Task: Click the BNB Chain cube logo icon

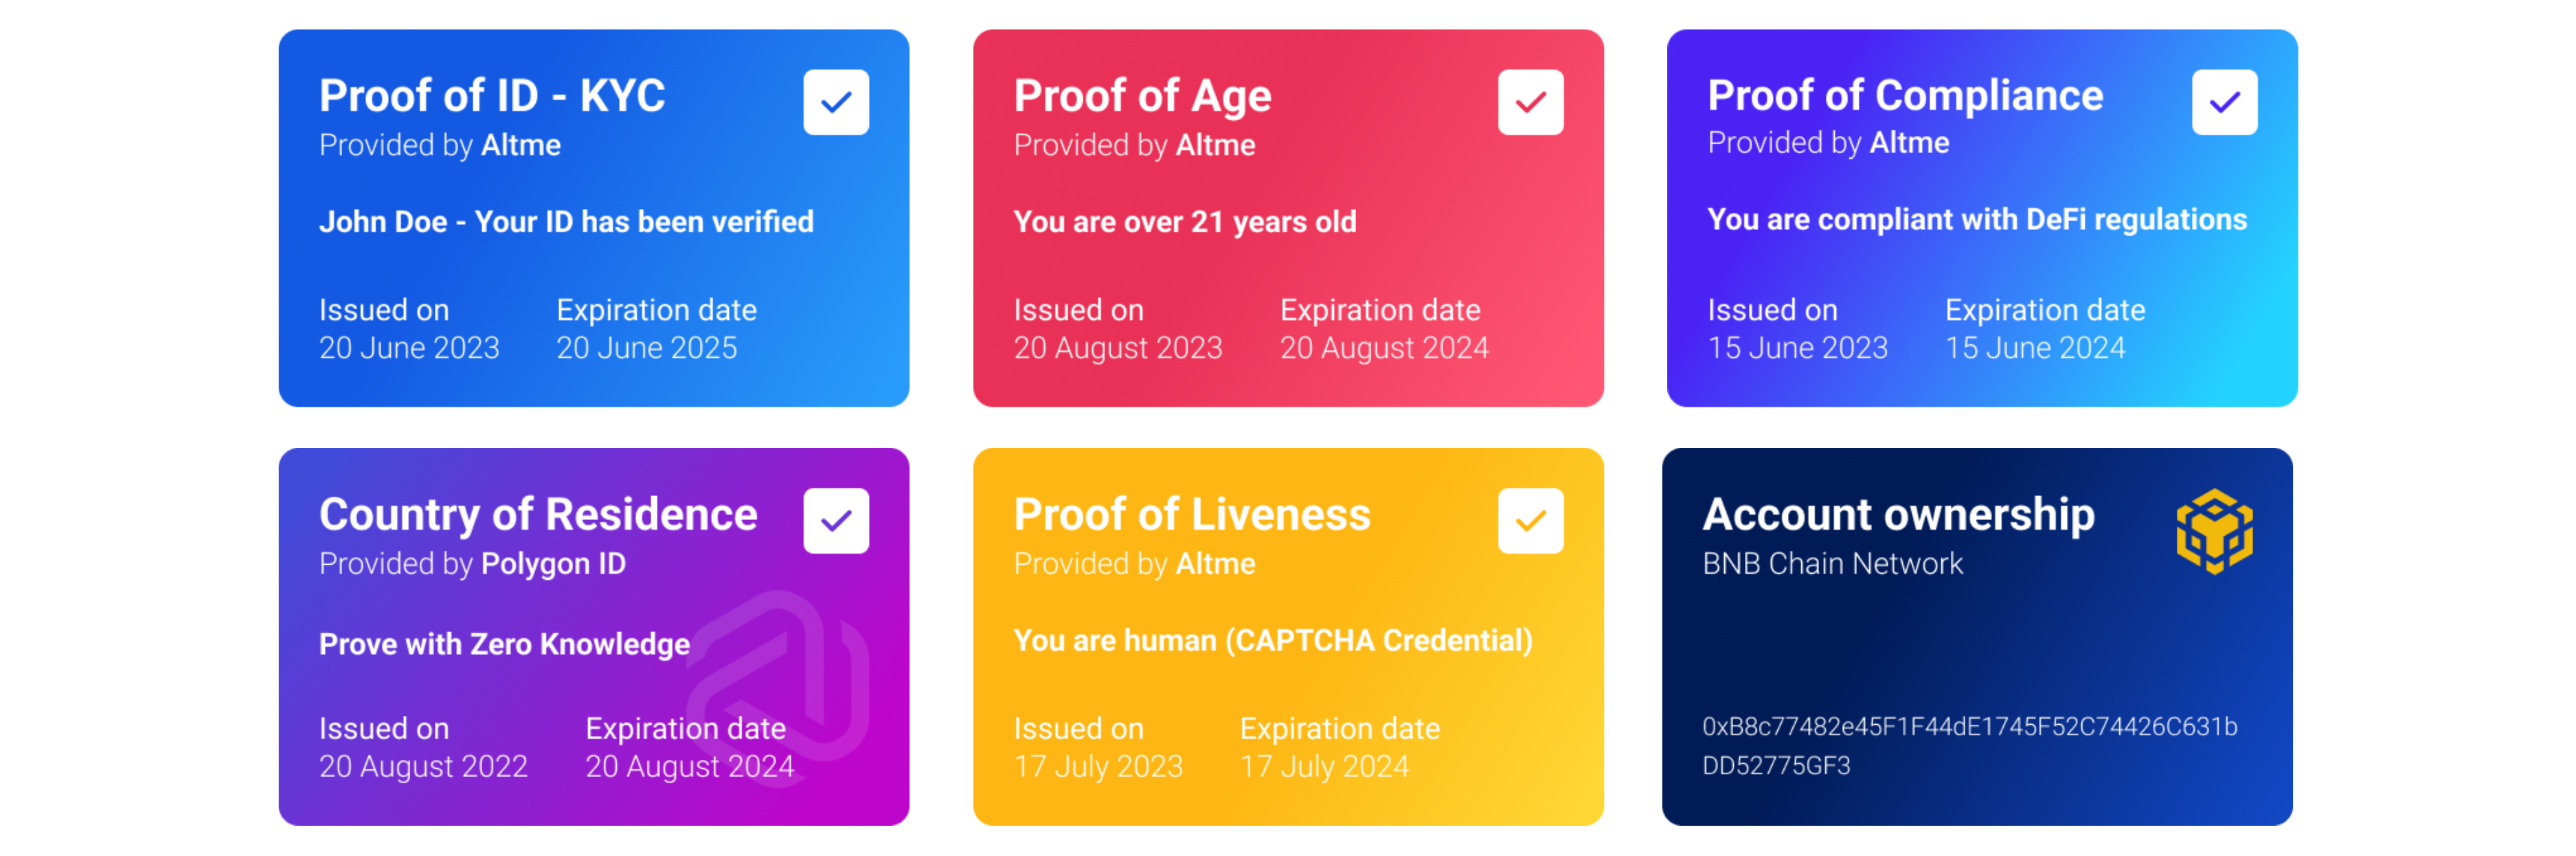Action: 2213,531
